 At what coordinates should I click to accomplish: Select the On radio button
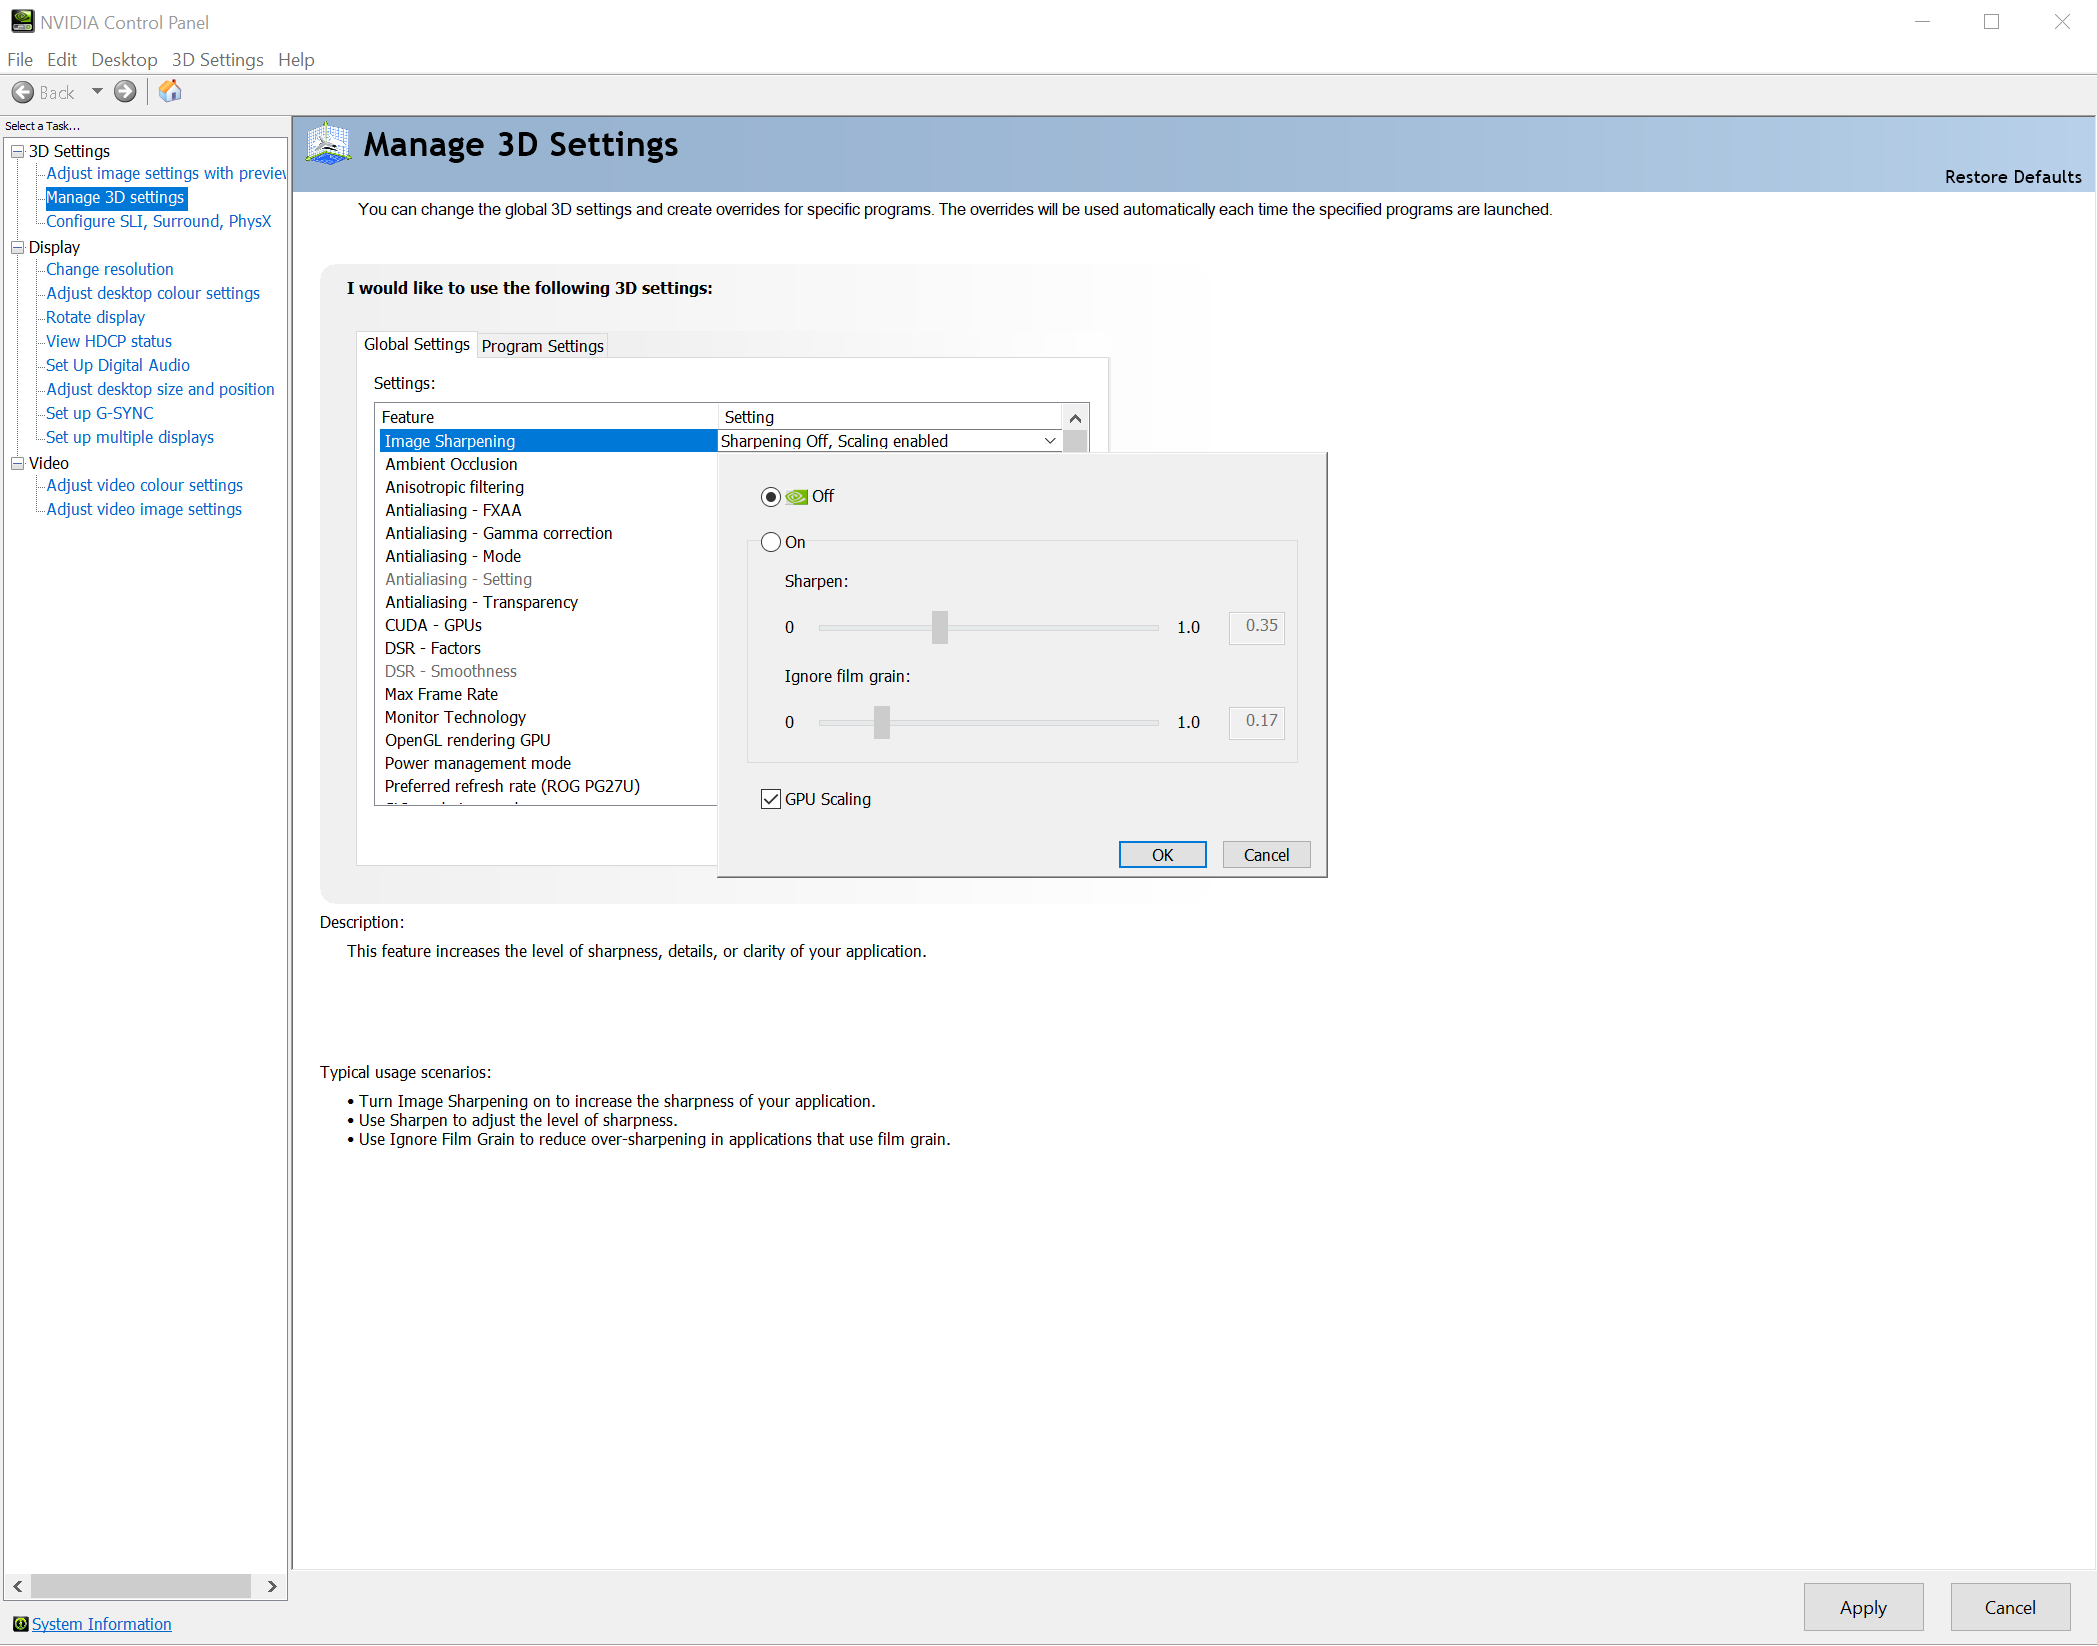(770, 542)
